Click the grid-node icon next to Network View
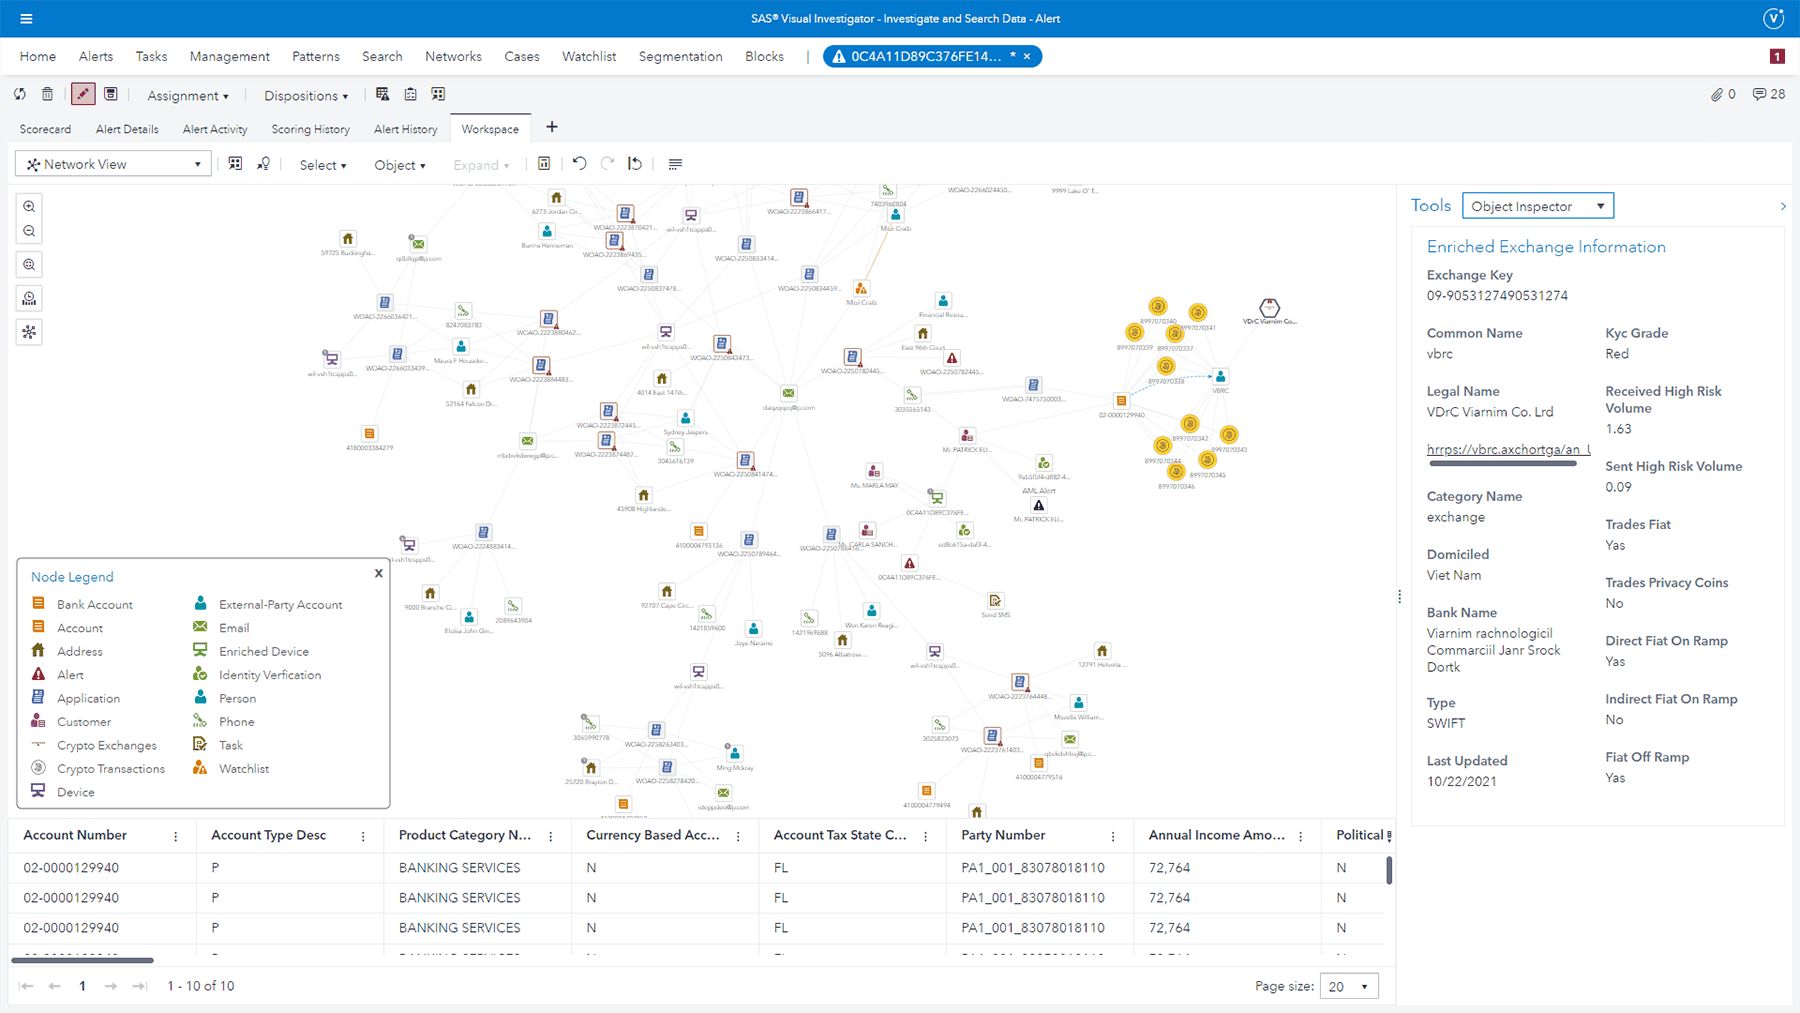 coord(235,164)
